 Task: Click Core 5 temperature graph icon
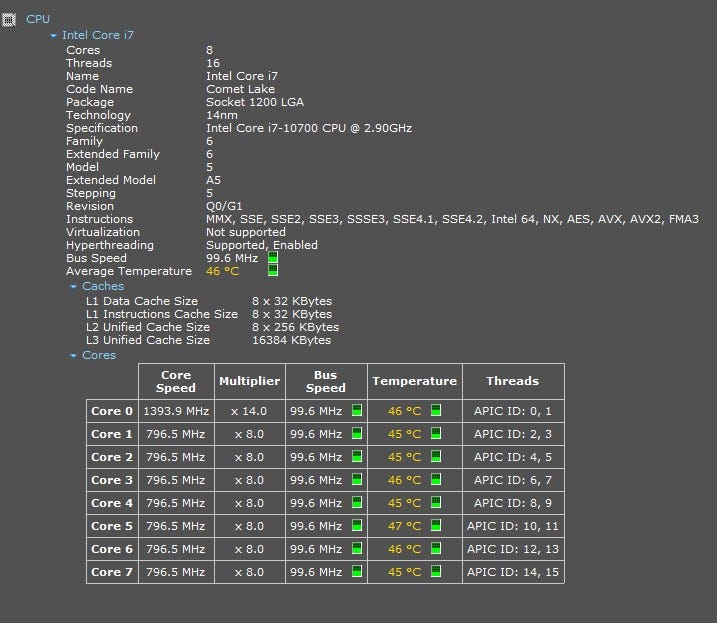(436, 525)
